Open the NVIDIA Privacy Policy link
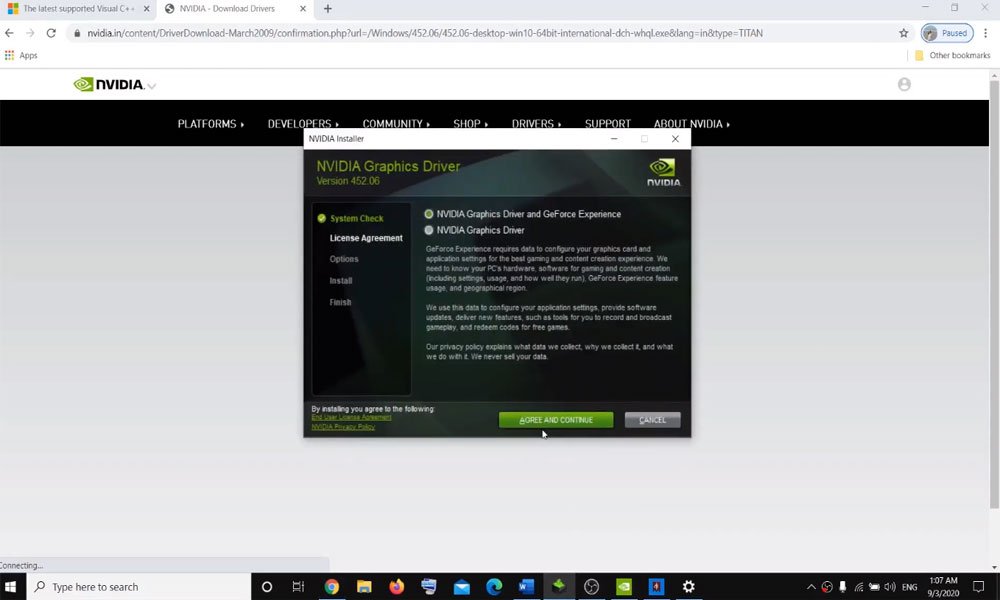Viewport: 1000px width, 600px height. 342,427
